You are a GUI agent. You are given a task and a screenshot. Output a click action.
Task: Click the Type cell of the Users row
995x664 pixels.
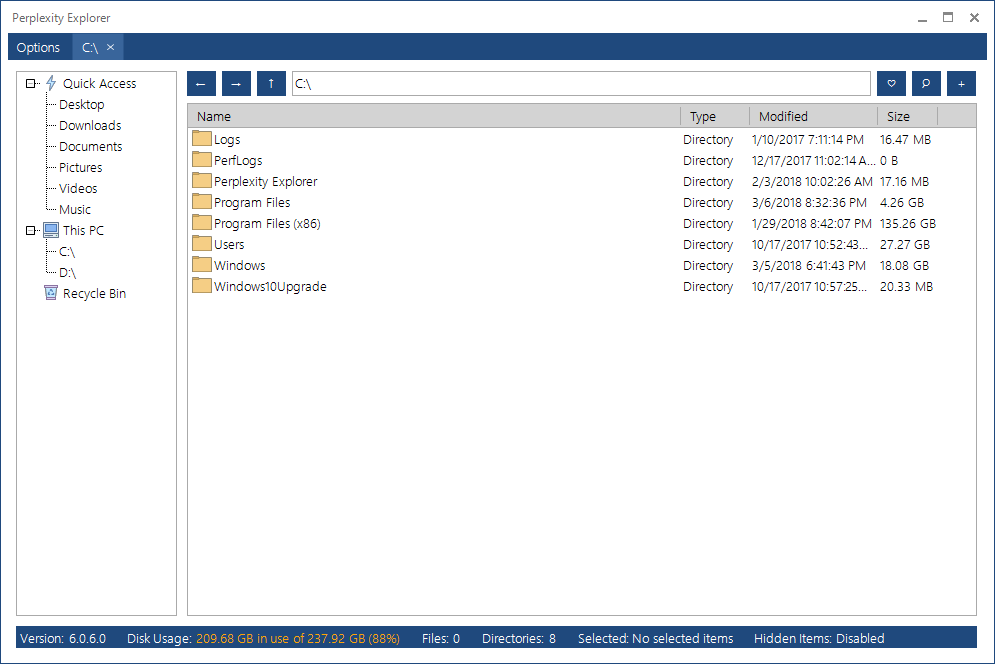tap(708, 244)
